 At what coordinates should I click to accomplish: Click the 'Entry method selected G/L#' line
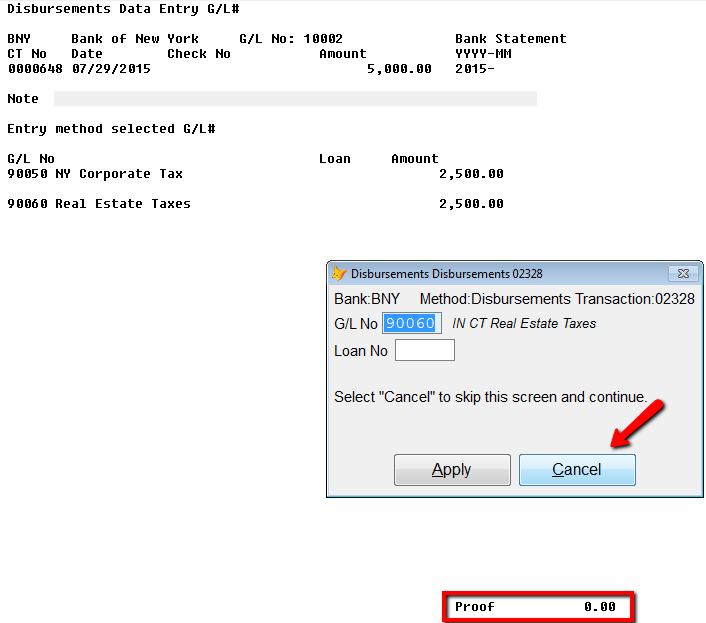pyautogui.click(x=111, y=129)
